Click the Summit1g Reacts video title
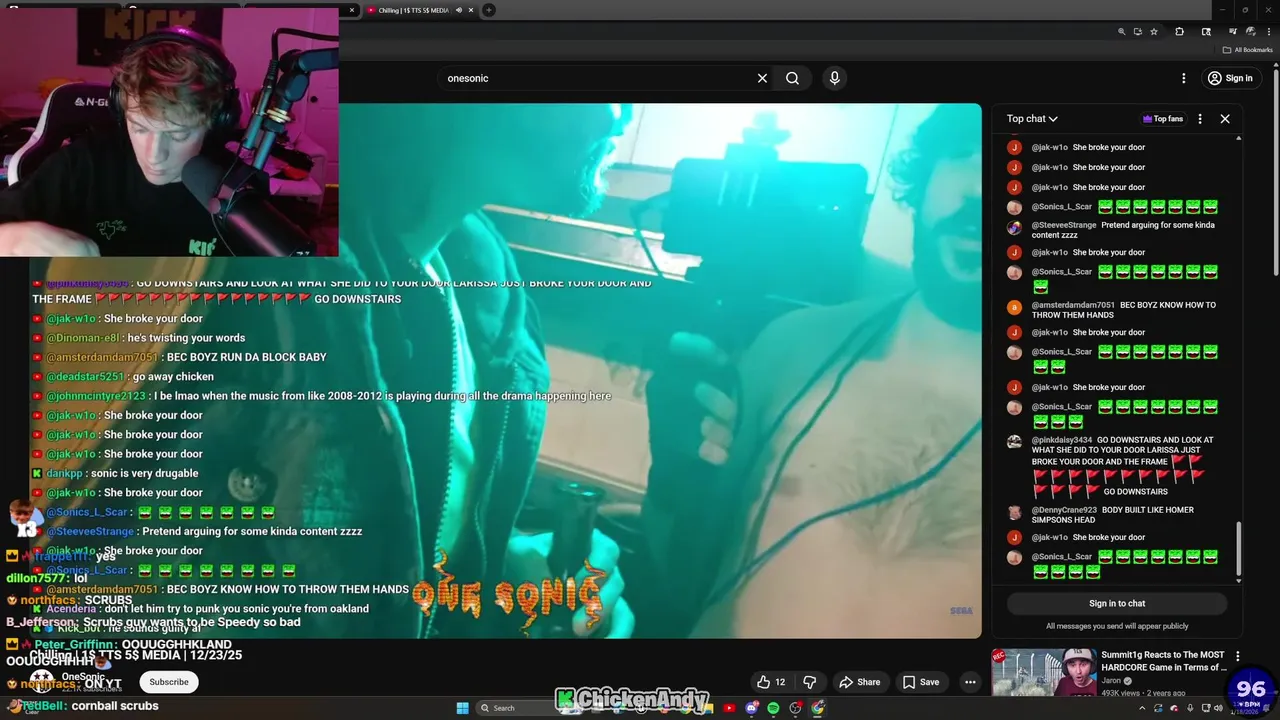The height and width of the screenshot is (720, 1280). tap(1163, 661)
